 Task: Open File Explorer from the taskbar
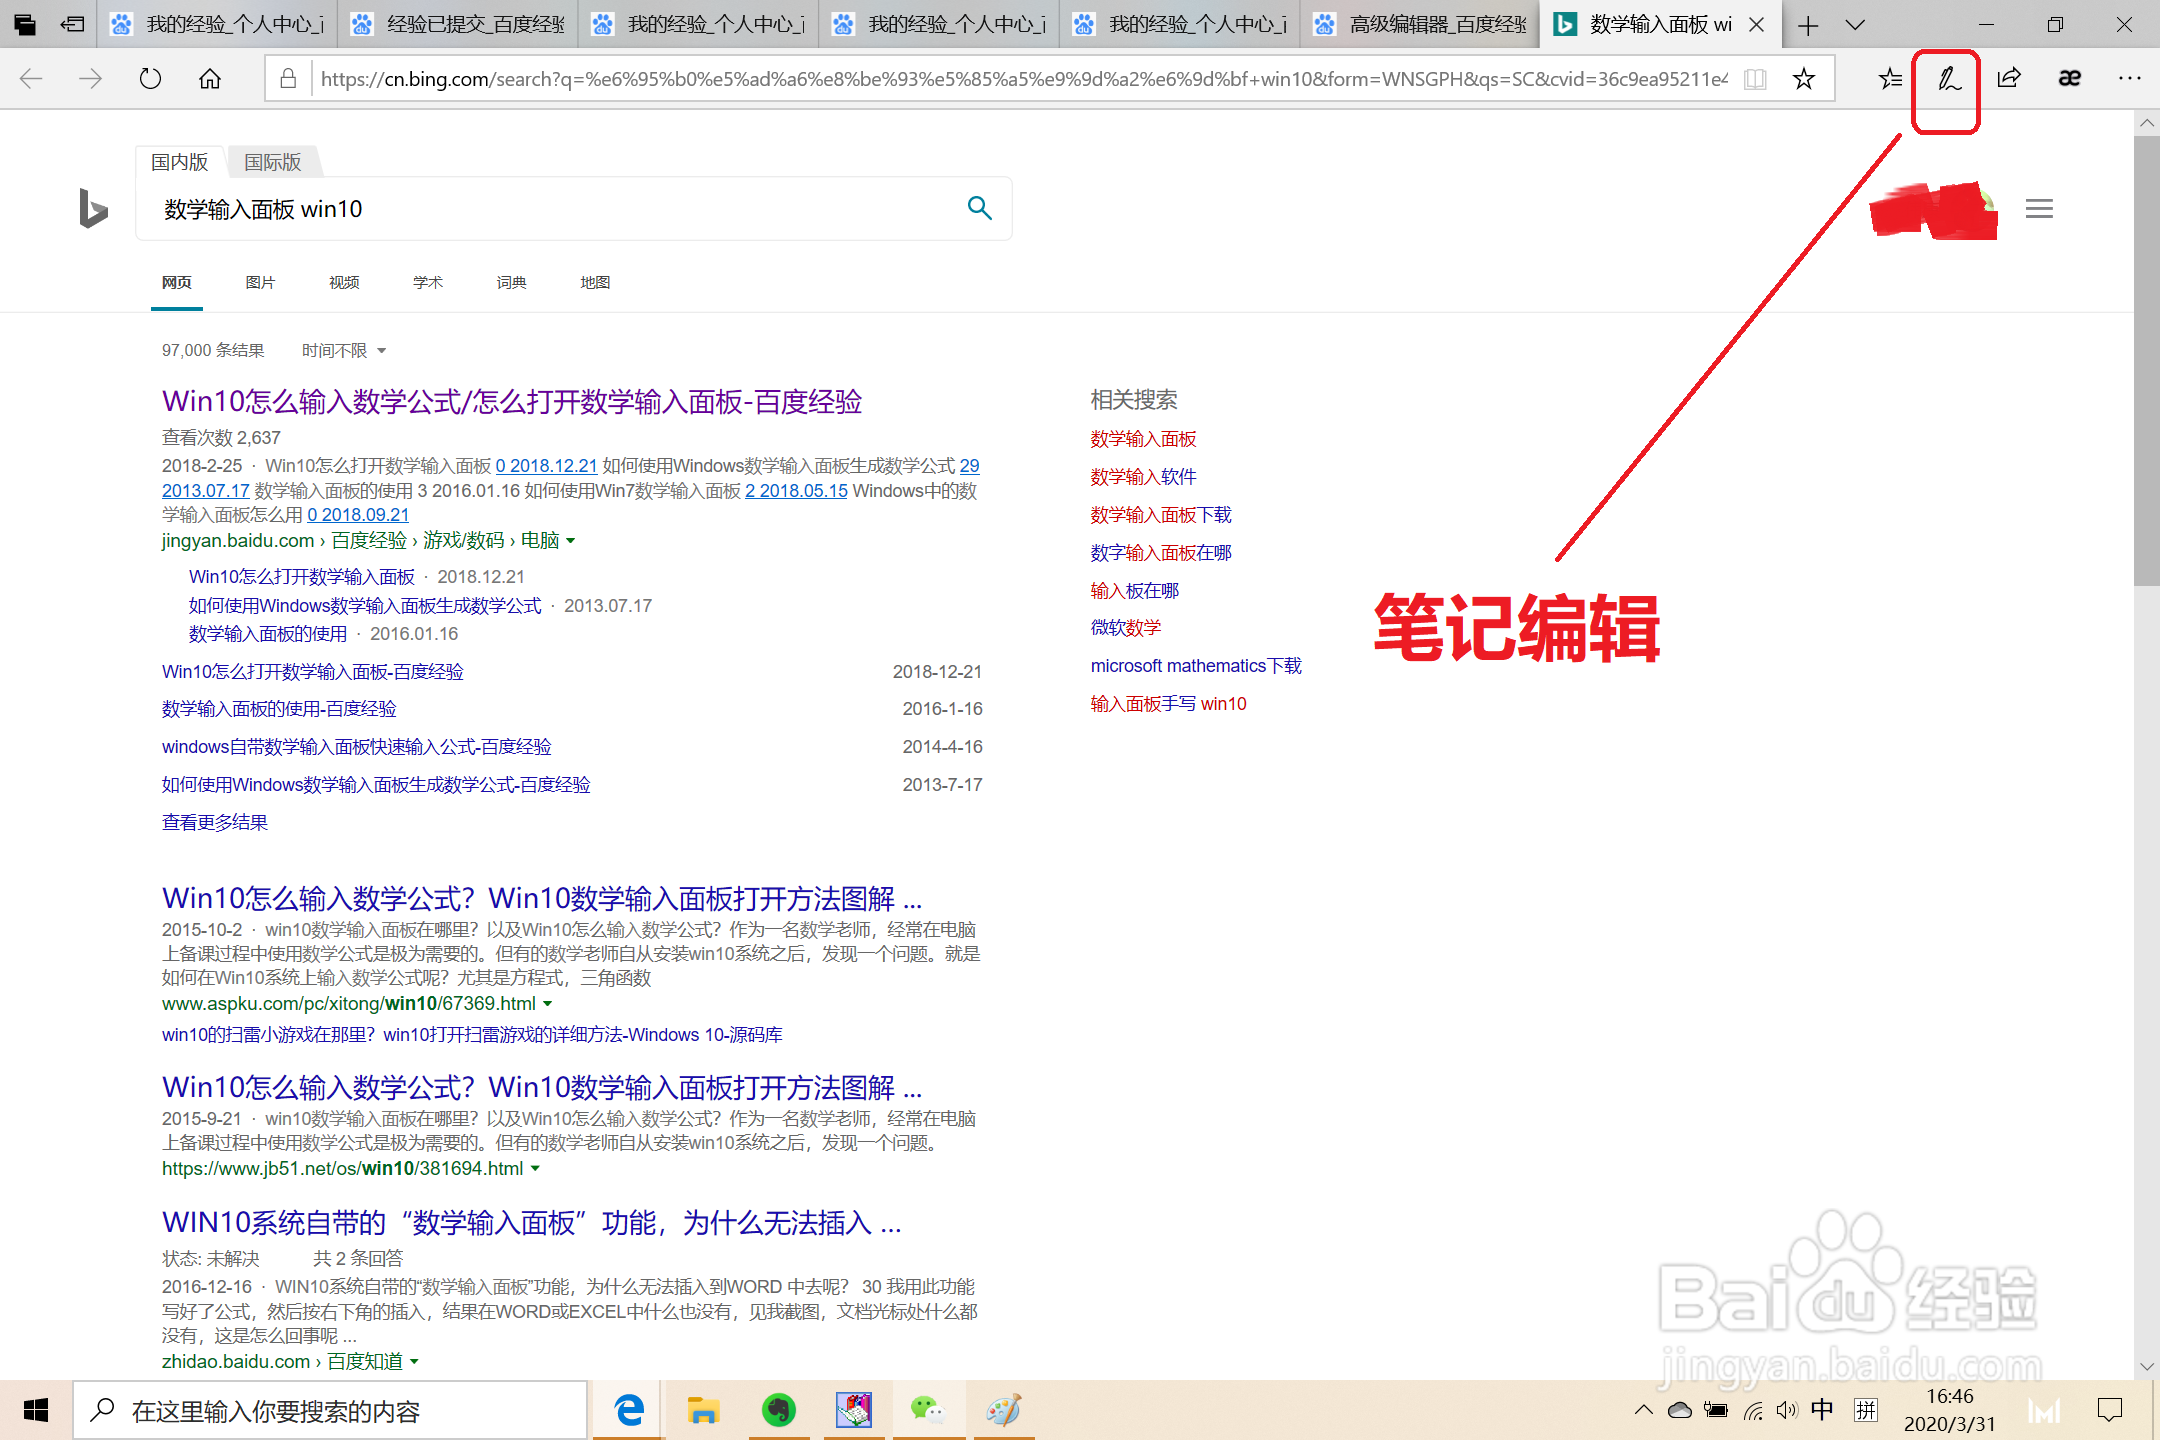703,1411
